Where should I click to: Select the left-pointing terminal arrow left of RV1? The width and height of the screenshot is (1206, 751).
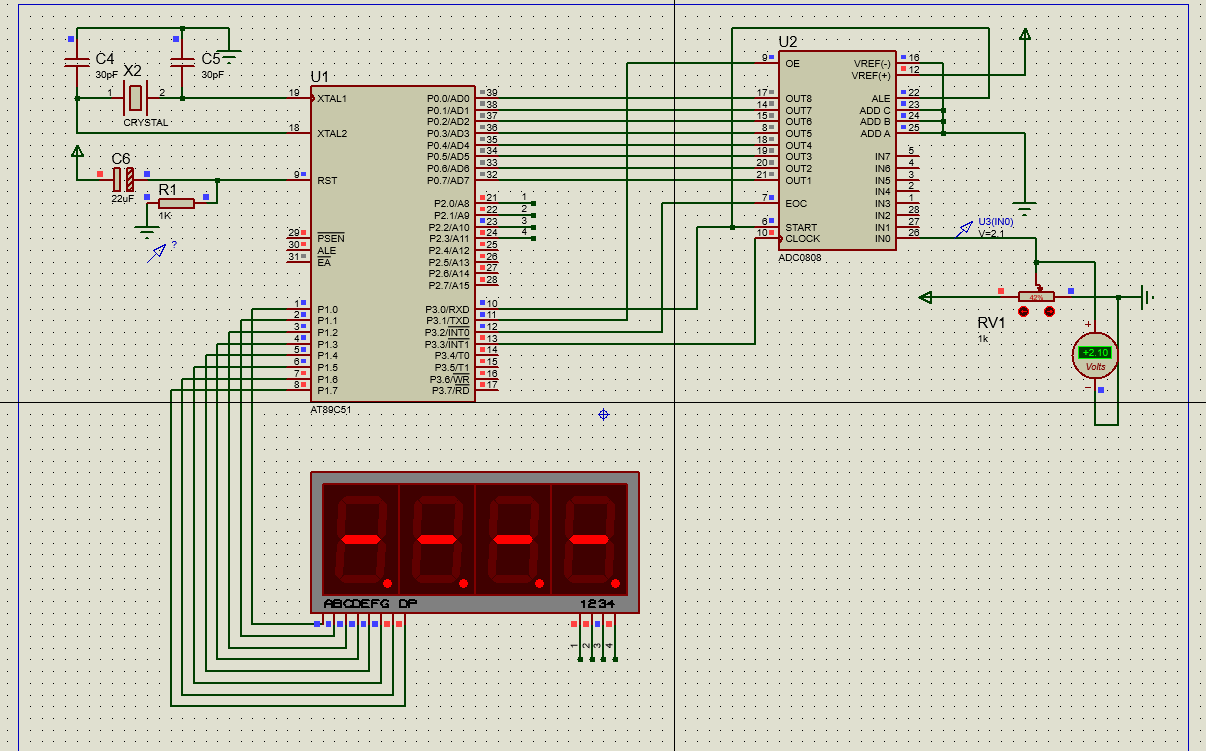tap(925, 297)
